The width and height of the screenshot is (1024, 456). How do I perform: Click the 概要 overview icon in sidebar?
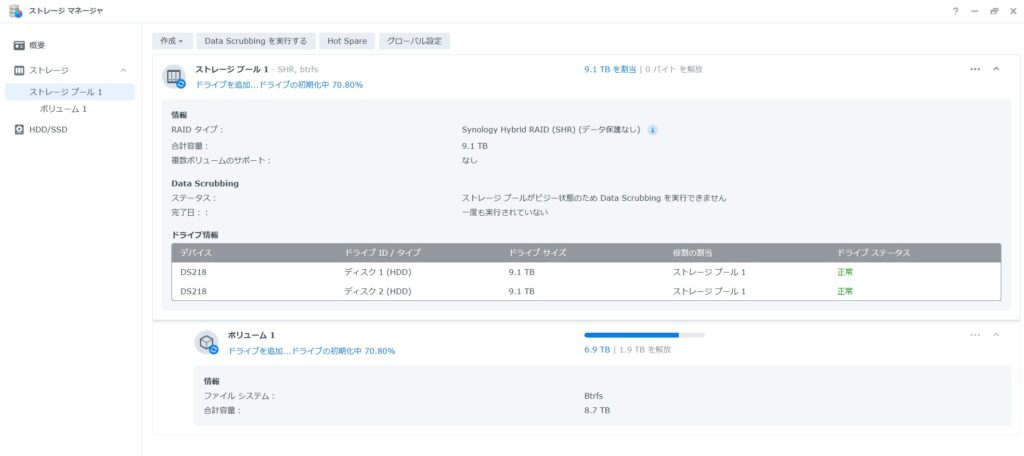[19, 46]
